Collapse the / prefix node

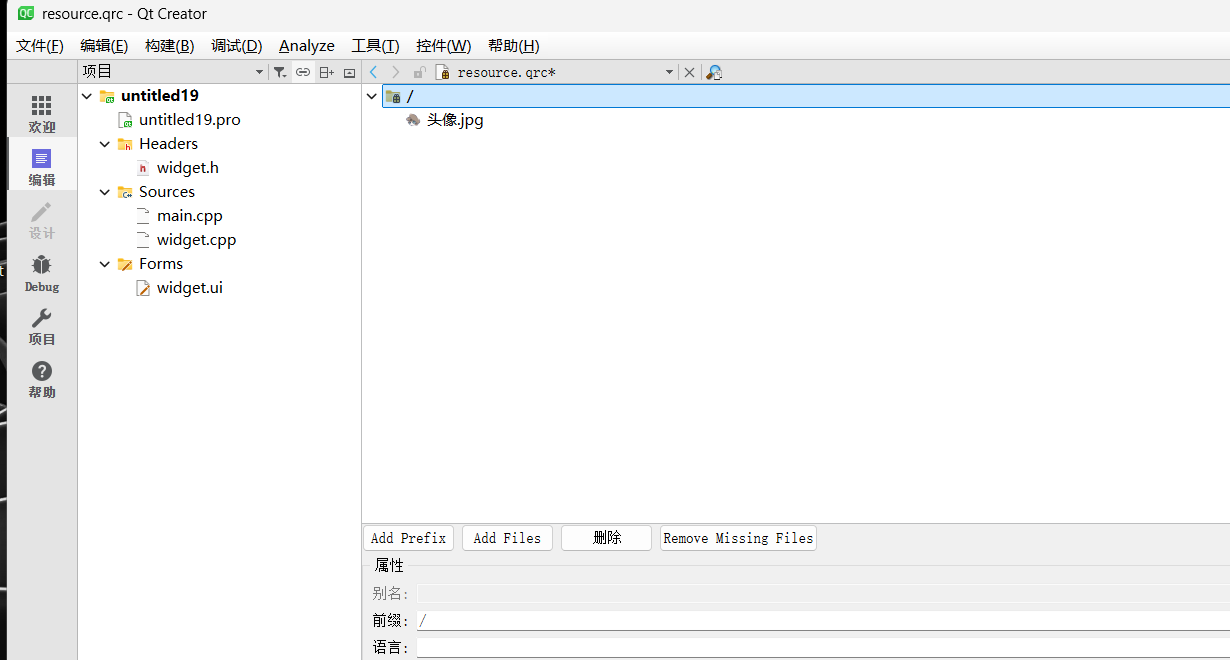(x=372, y=96)
